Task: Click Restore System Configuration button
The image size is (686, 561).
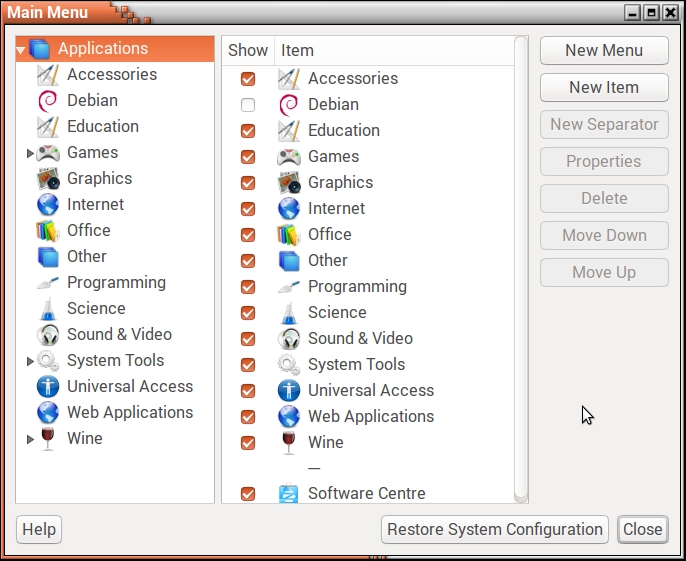Action: click(495, 530)
